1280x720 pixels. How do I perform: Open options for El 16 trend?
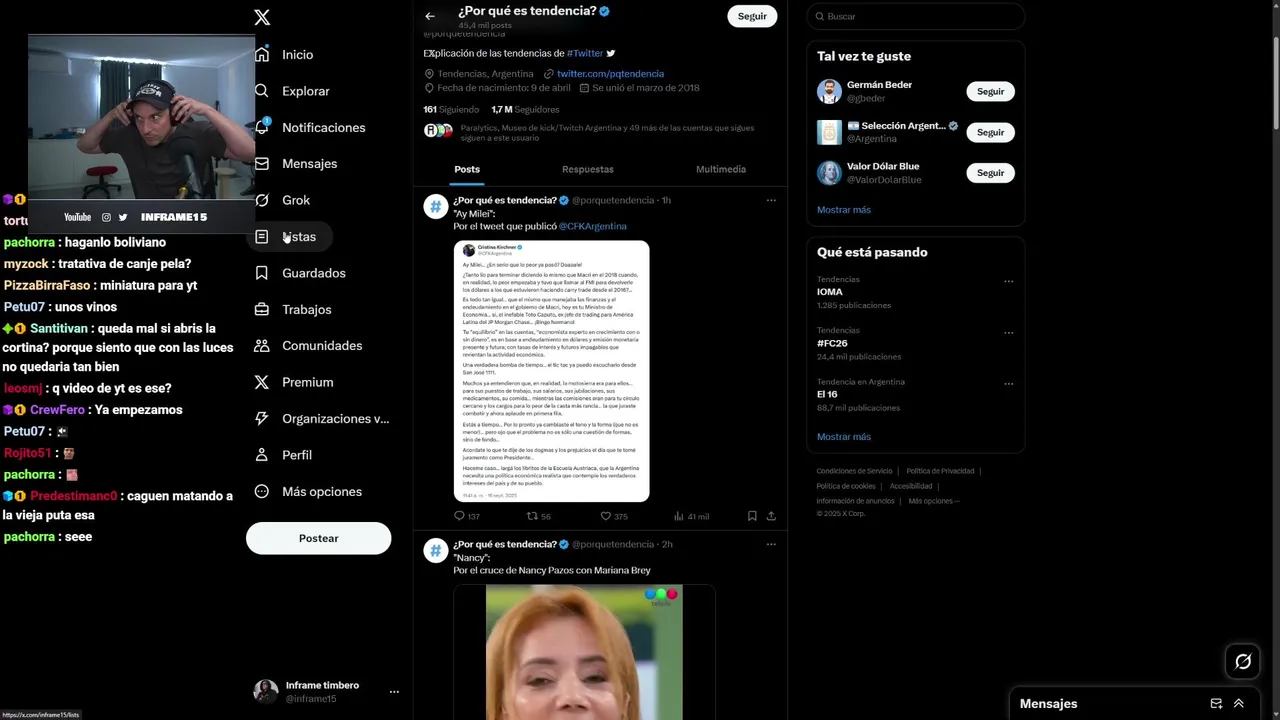[1008, 383]
